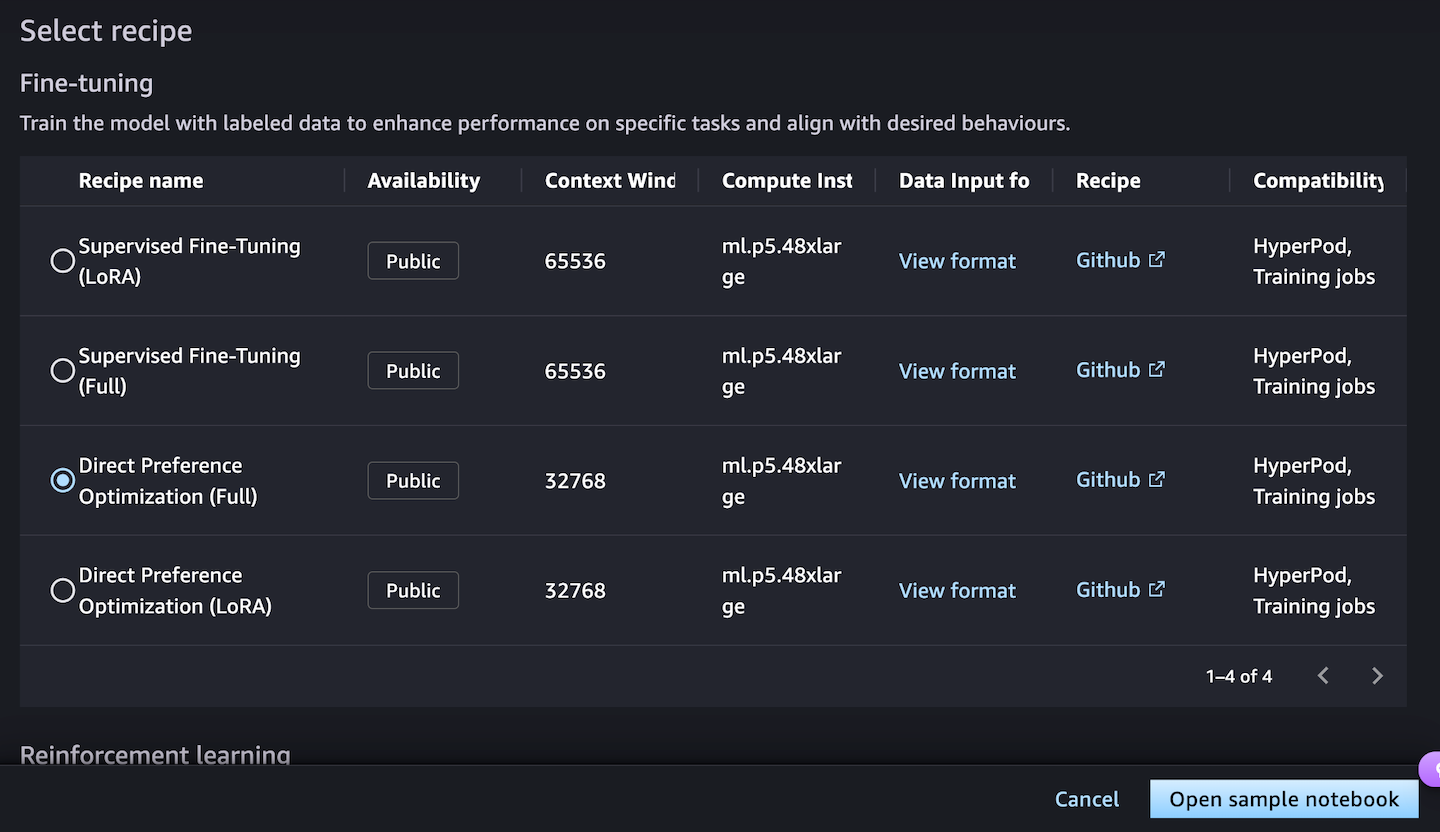Click external link icon for Supervised Full Github
Image resolution: width=1440 pixels, height=832 pixels.
[x=1157, y=370]
